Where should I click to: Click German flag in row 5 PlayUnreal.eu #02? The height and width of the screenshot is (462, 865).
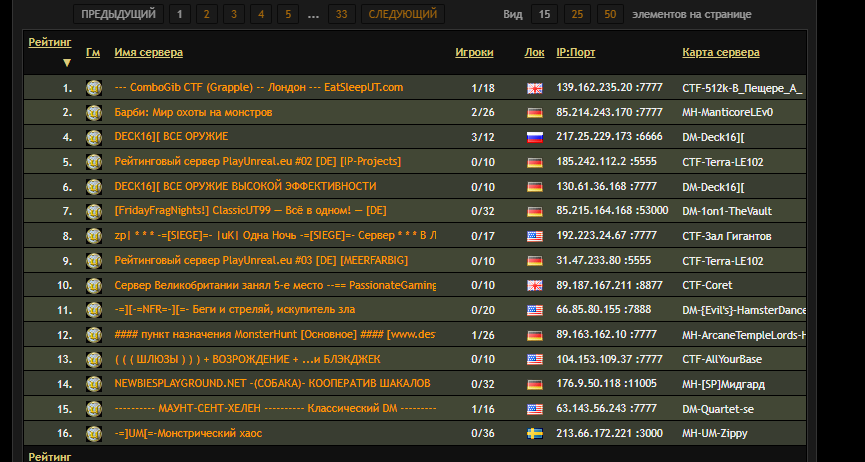tap(535, 162)
